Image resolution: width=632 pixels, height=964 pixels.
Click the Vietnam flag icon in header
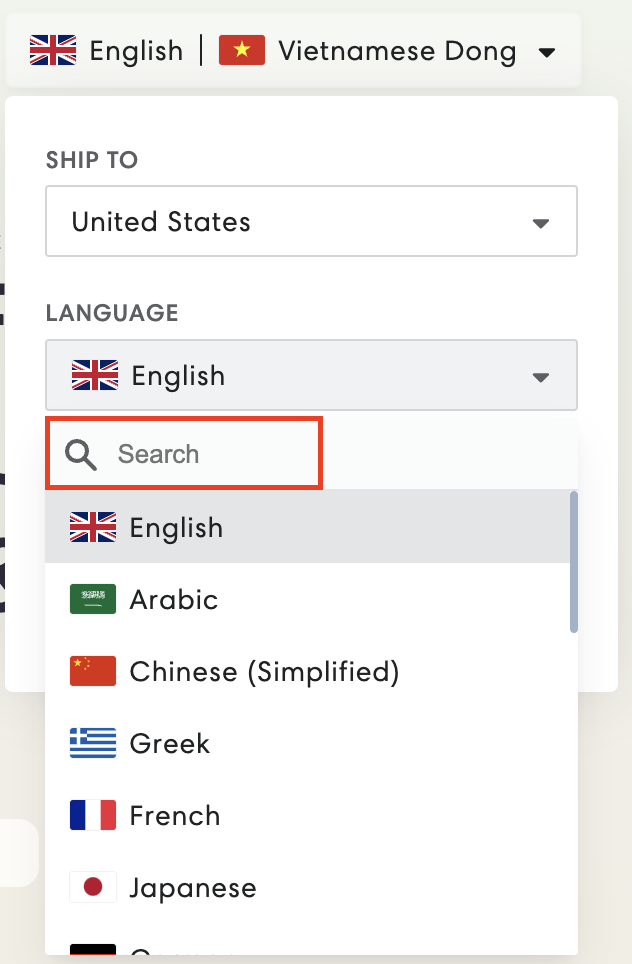[x=242, y=50]
